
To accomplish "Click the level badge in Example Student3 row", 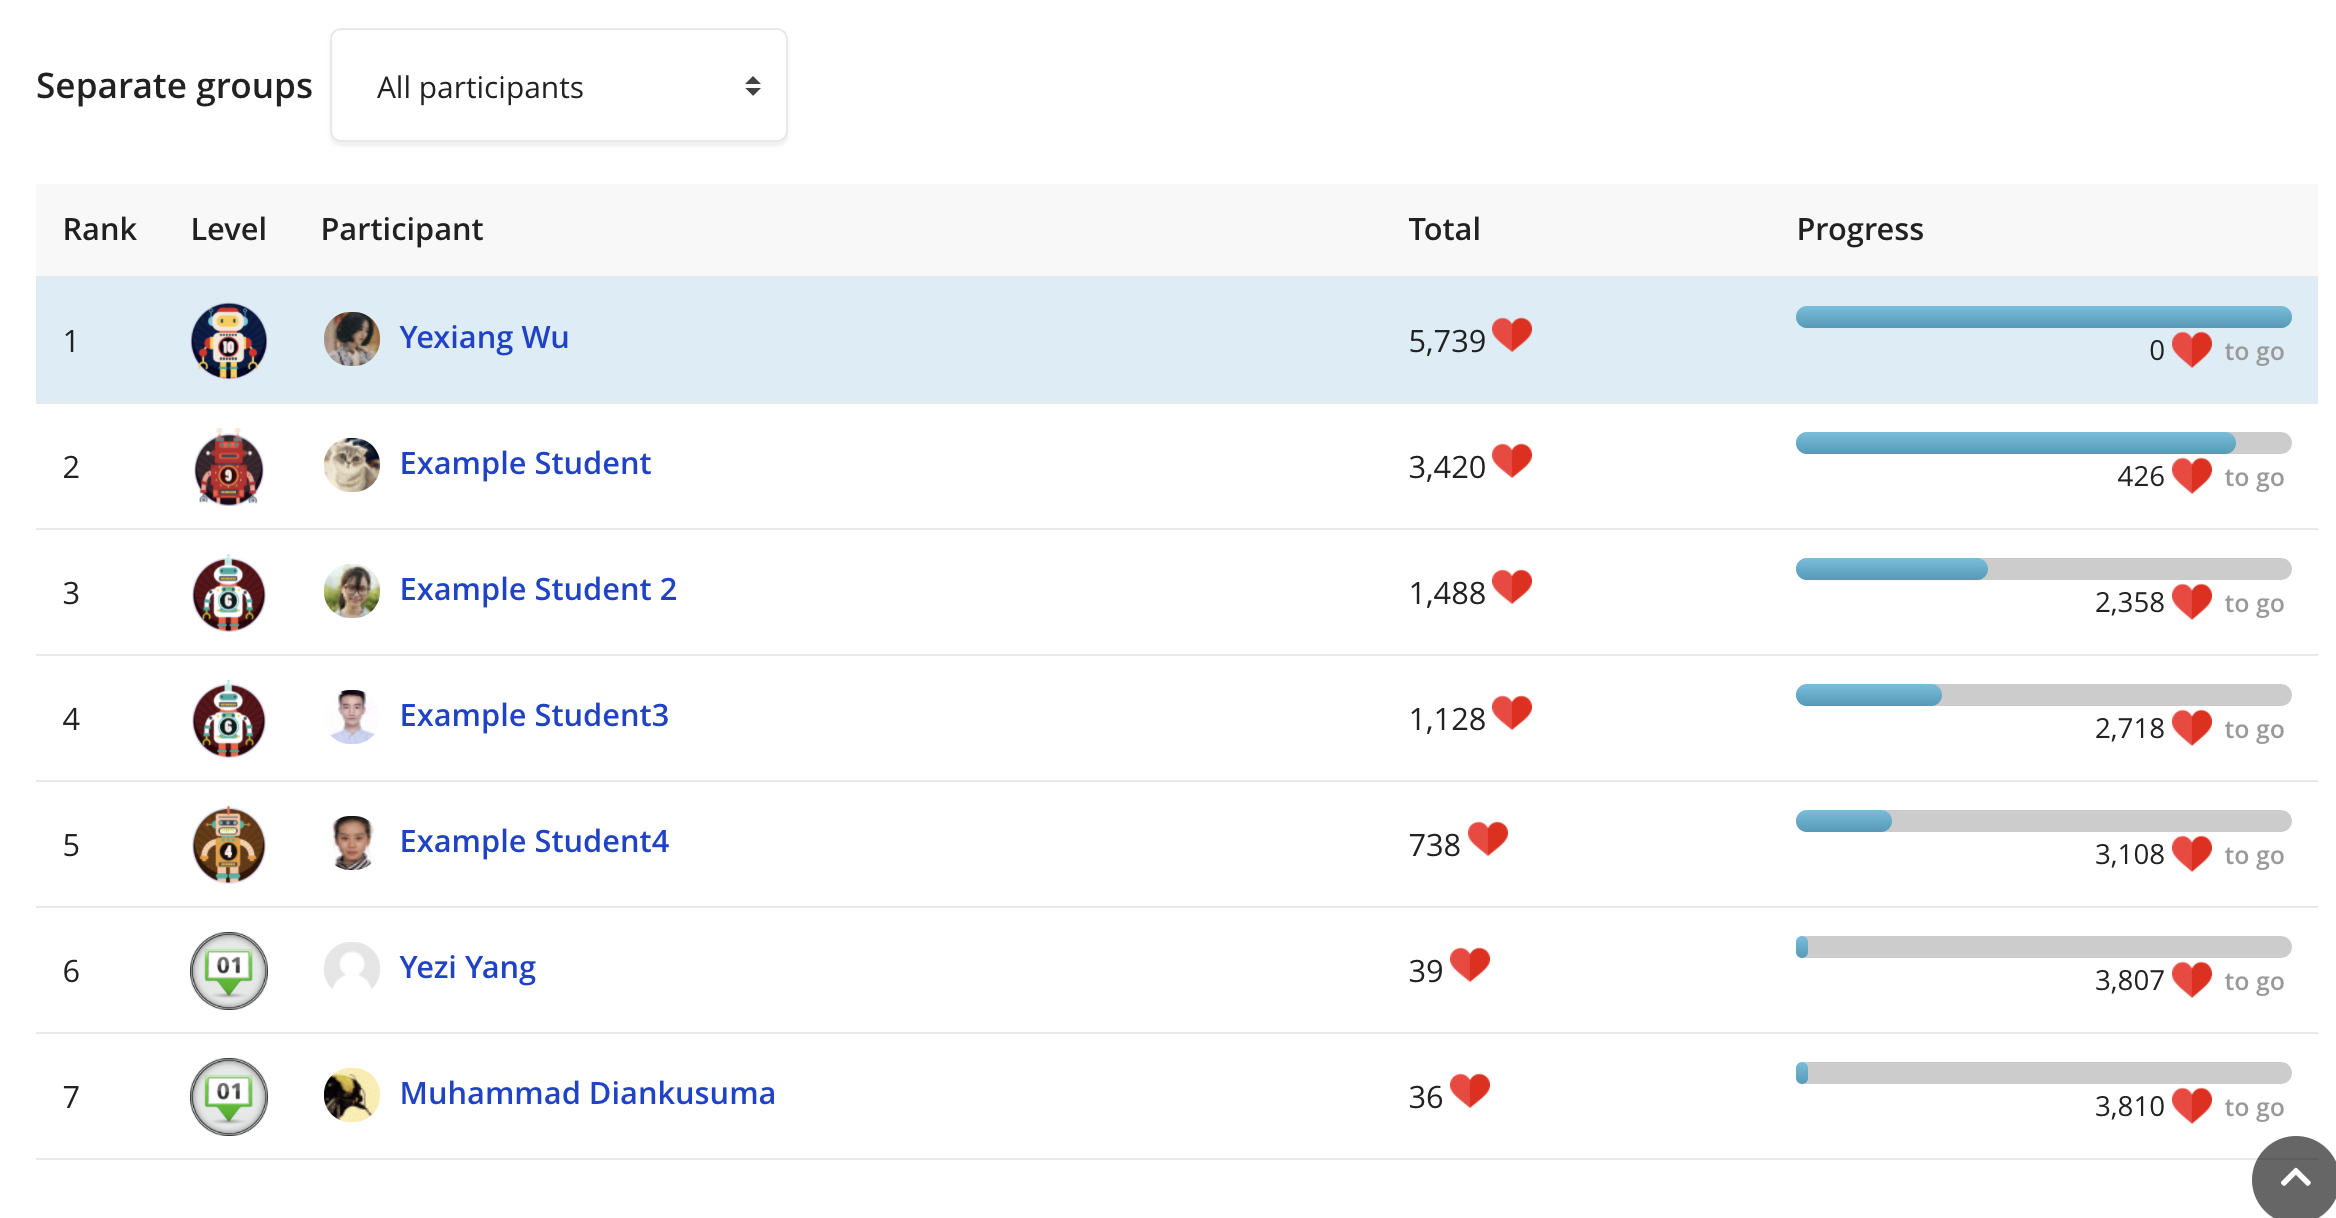I will (229, 719).
